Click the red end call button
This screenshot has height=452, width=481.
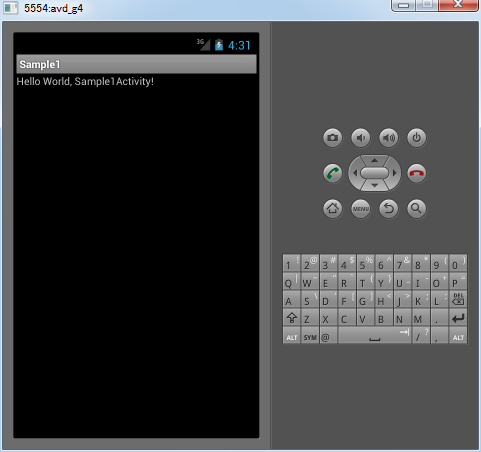pos(416,173)
